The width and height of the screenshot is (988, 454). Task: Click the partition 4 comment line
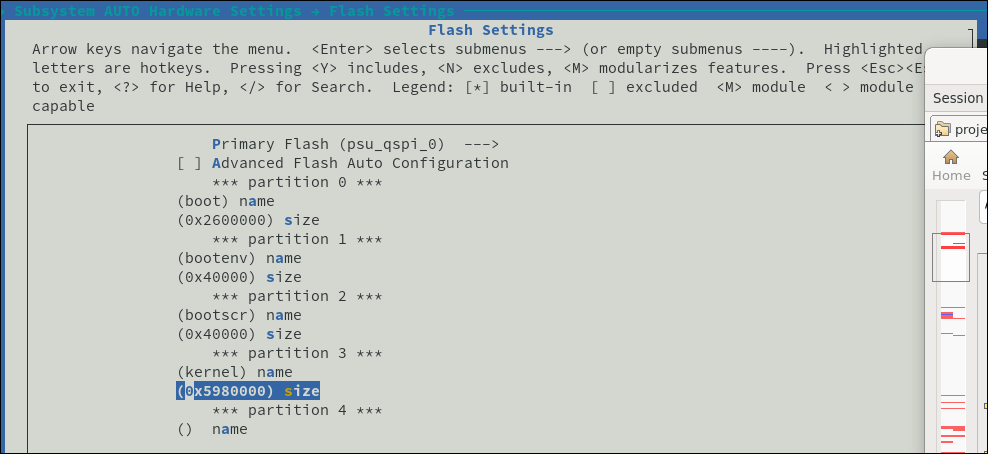point(297,410)
